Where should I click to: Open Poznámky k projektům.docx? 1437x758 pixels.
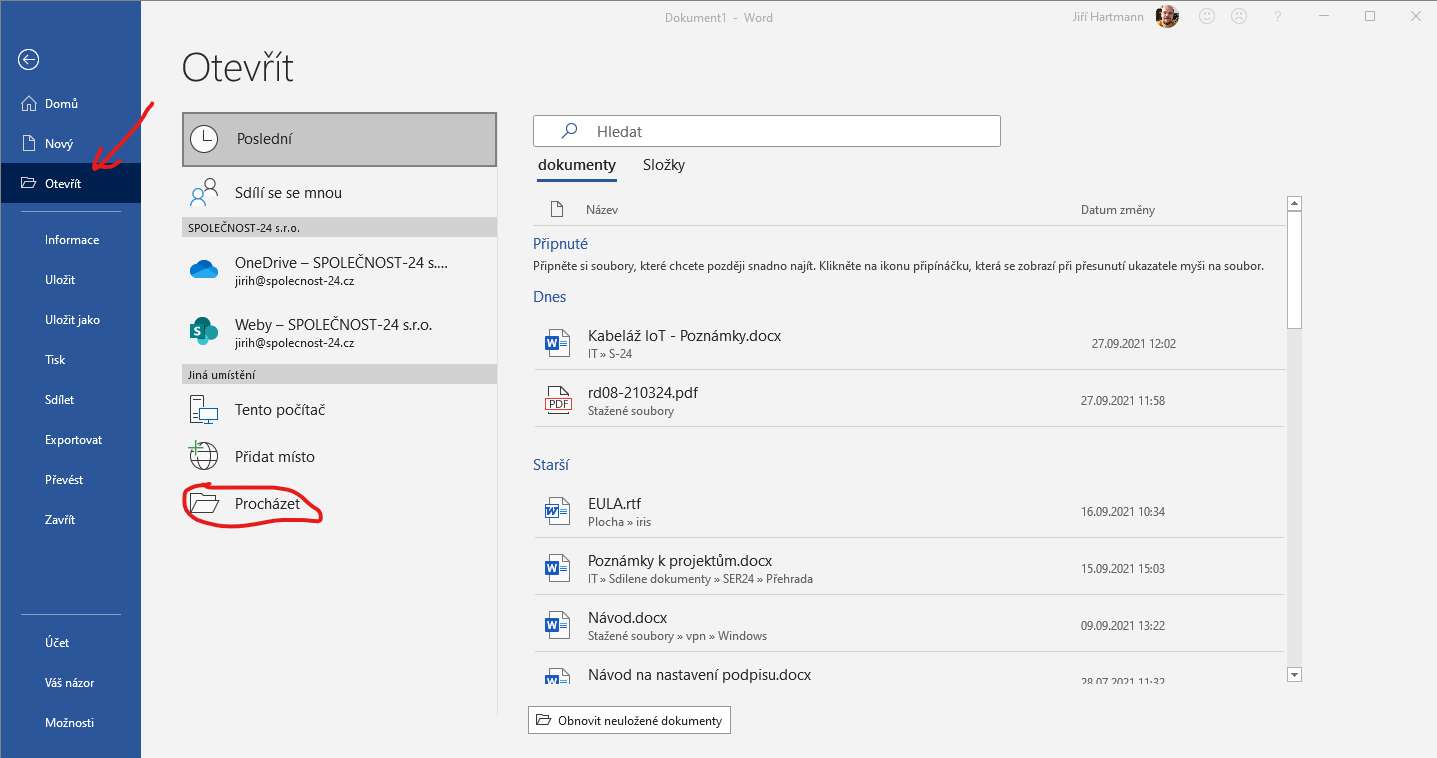click(x=910, y=568)
